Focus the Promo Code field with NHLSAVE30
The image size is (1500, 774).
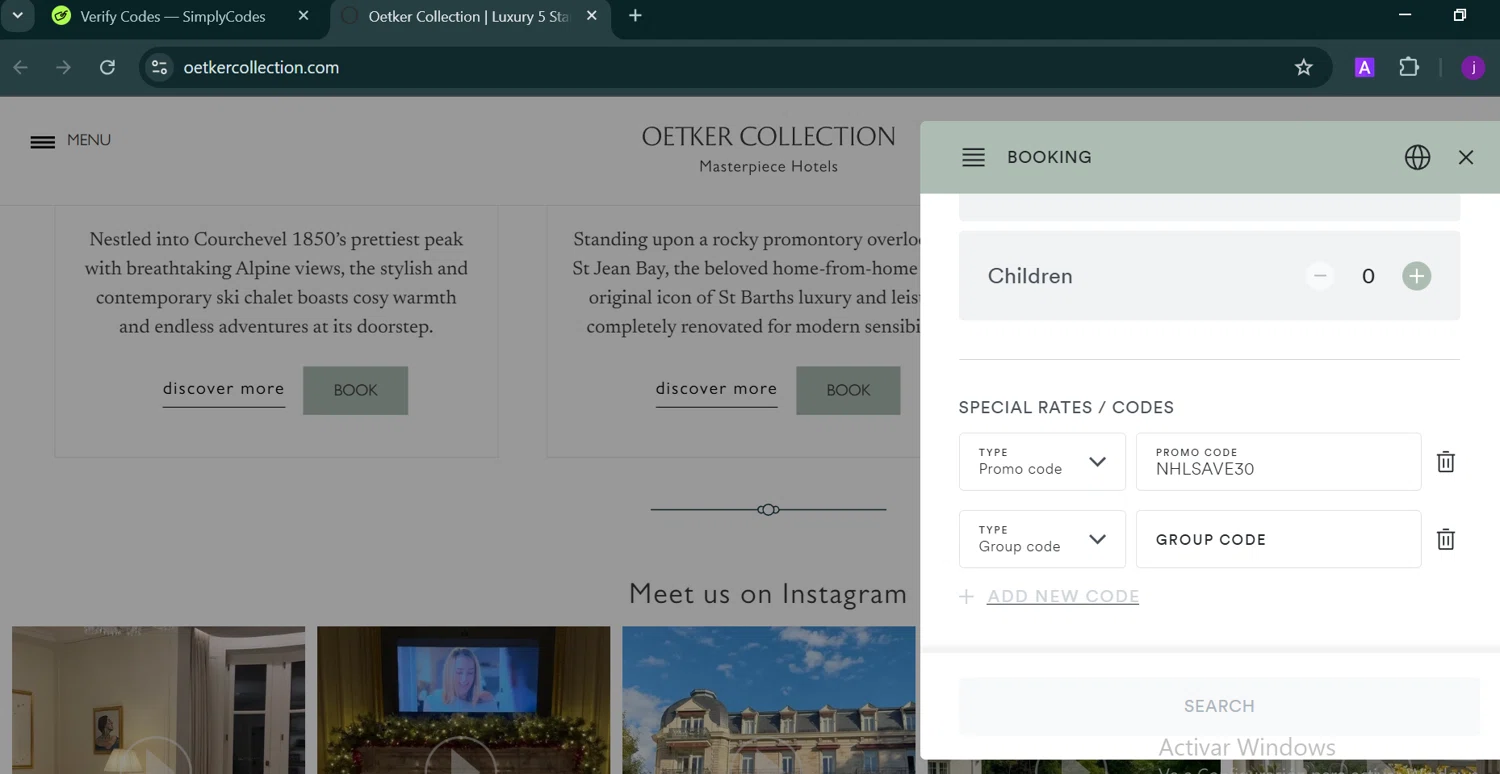coord(1278,461)
